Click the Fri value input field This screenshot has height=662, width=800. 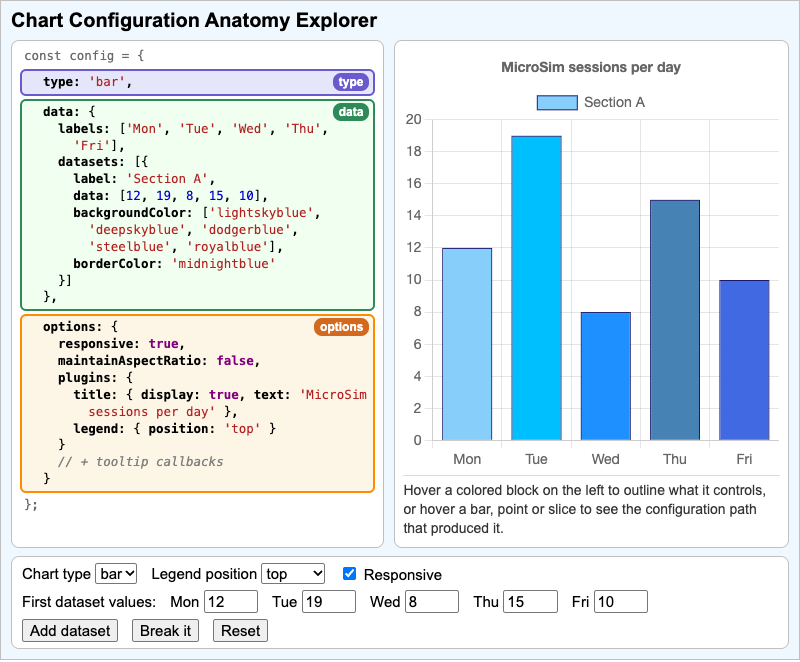point(621,602)
